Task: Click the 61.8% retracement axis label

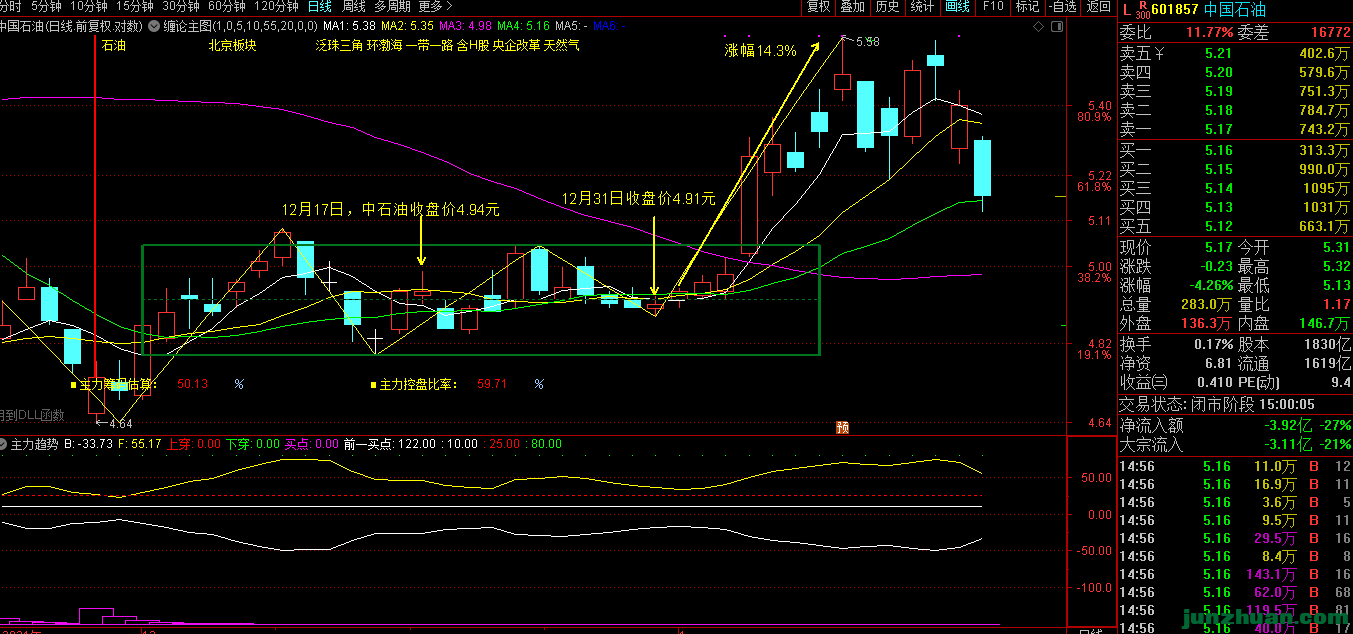Action: [1094, 187]
